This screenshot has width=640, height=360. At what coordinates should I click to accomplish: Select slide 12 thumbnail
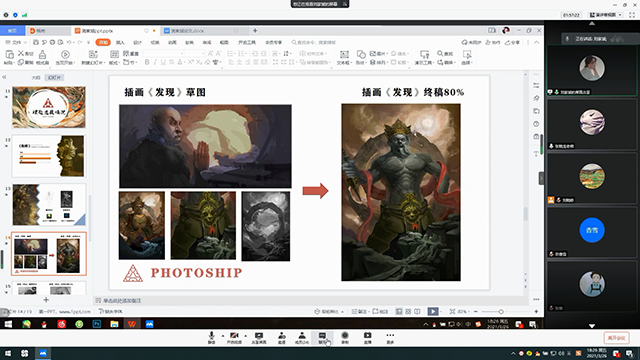[x=49, y=156]
